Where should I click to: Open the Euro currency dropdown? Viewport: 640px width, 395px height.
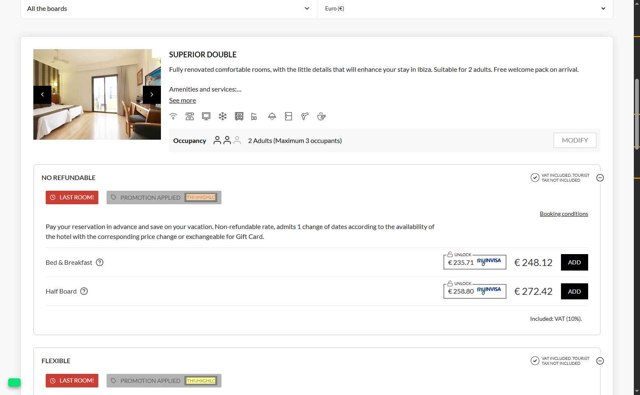coord(465,9)
